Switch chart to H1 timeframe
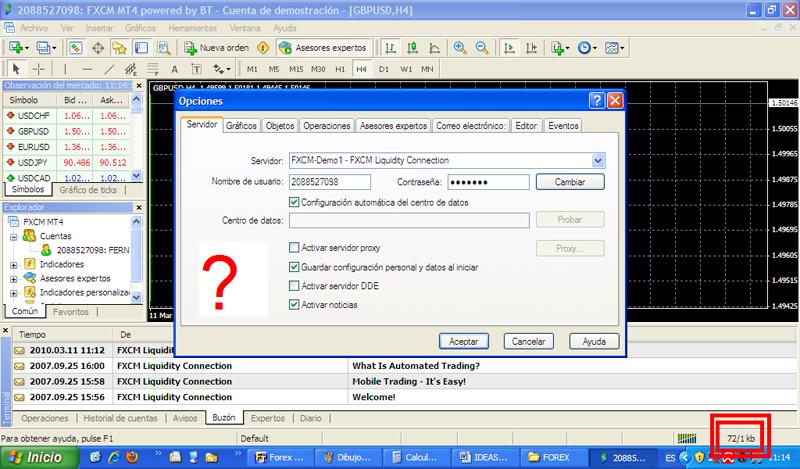Screen dimensions: 800x469 (x=340, y=68)
